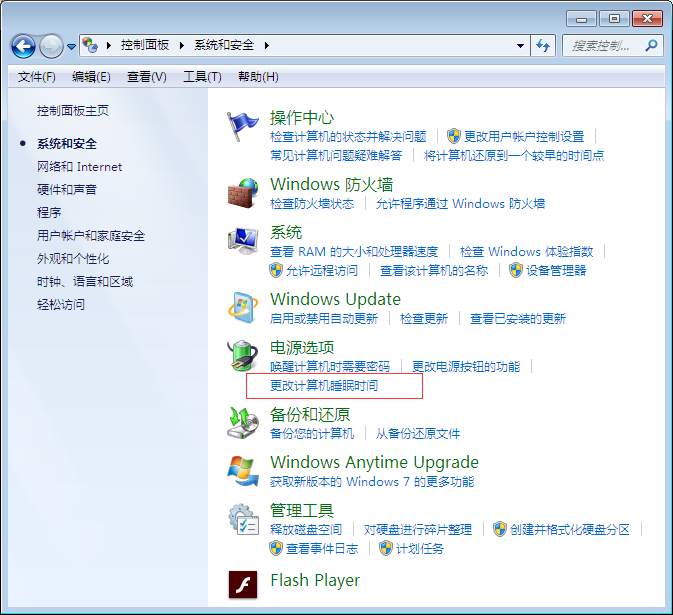Viewport: 673px width, 615px height.
Task: Open the Flash Player heading link
Action: [315, 580]
